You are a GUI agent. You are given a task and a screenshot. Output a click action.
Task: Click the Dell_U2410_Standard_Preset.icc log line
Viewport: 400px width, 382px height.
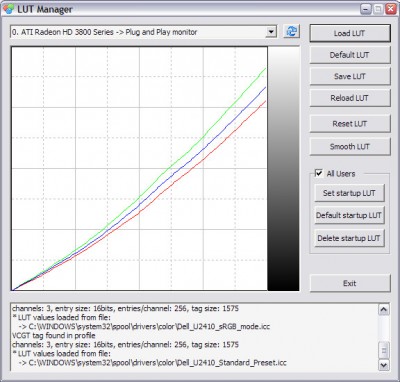pos(152,362)
